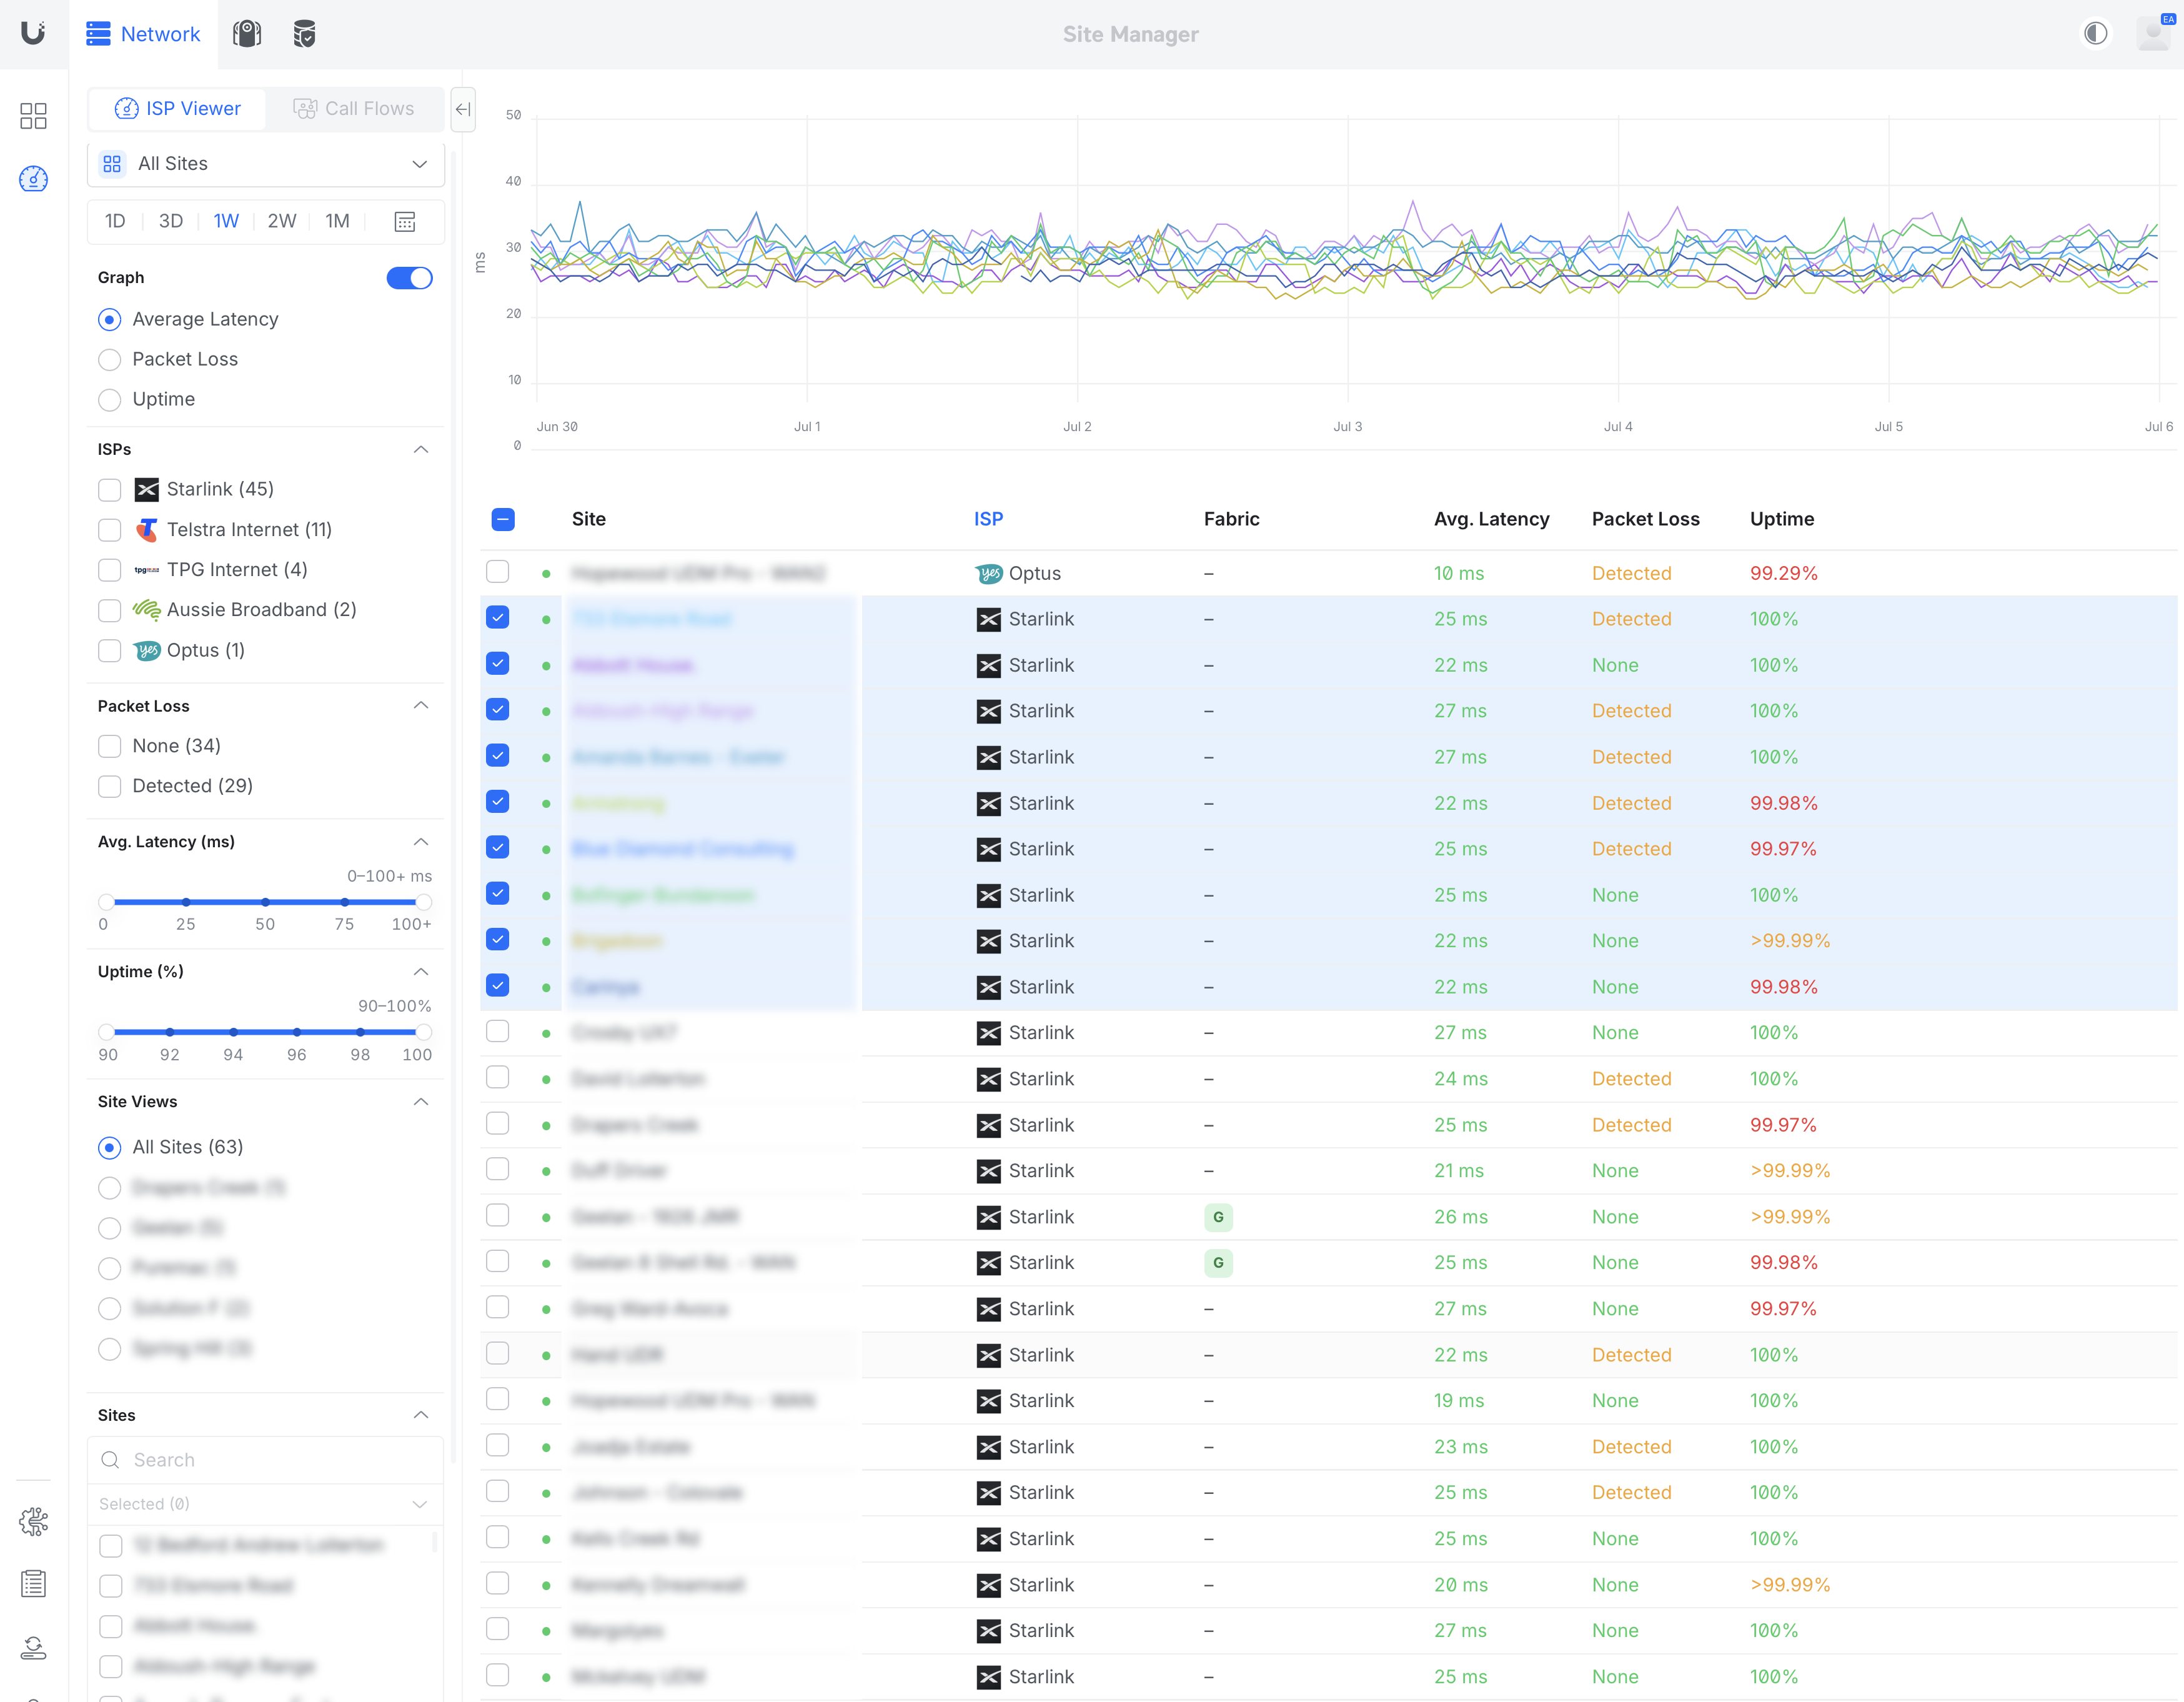Switch to the ISP Viewer tab

[x=178, y=109]
